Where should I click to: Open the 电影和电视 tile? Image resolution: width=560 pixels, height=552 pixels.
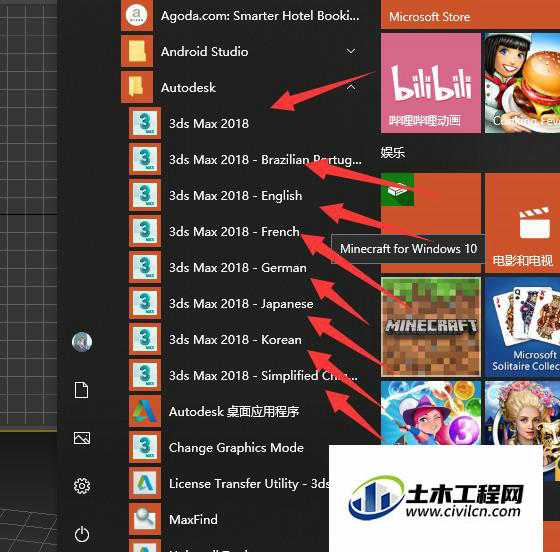522,223
